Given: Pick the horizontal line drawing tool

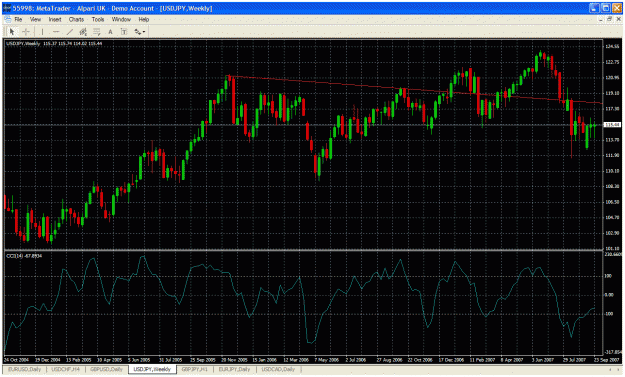Looking at the screenshot, I should pos(56,32).
